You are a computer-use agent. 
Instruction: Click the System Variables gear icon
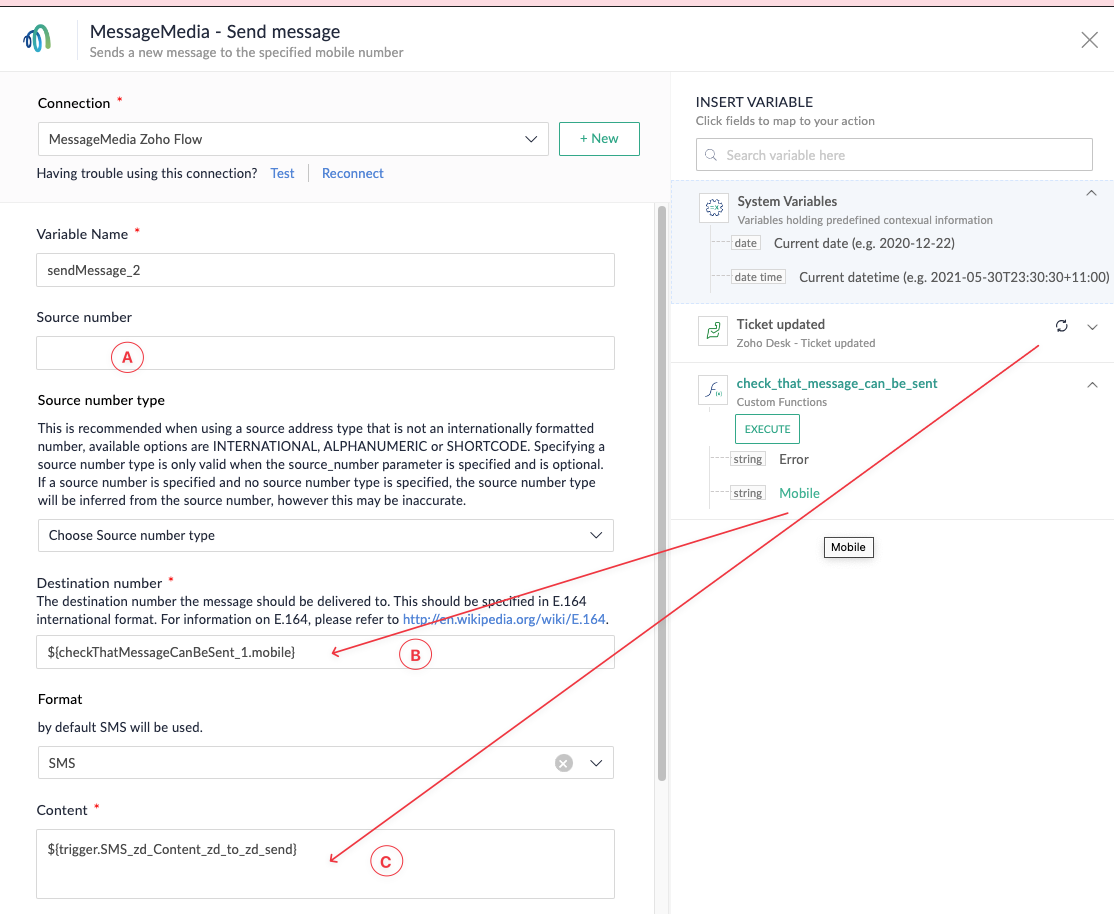[713, 208]
